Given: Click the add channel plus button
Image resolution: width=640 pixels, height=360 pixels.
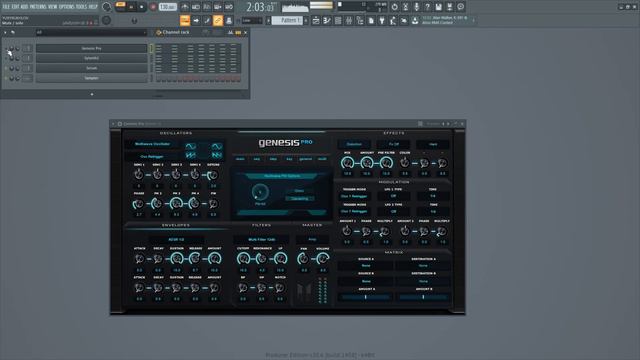Looking at the screenshot, I should (92, 94).
